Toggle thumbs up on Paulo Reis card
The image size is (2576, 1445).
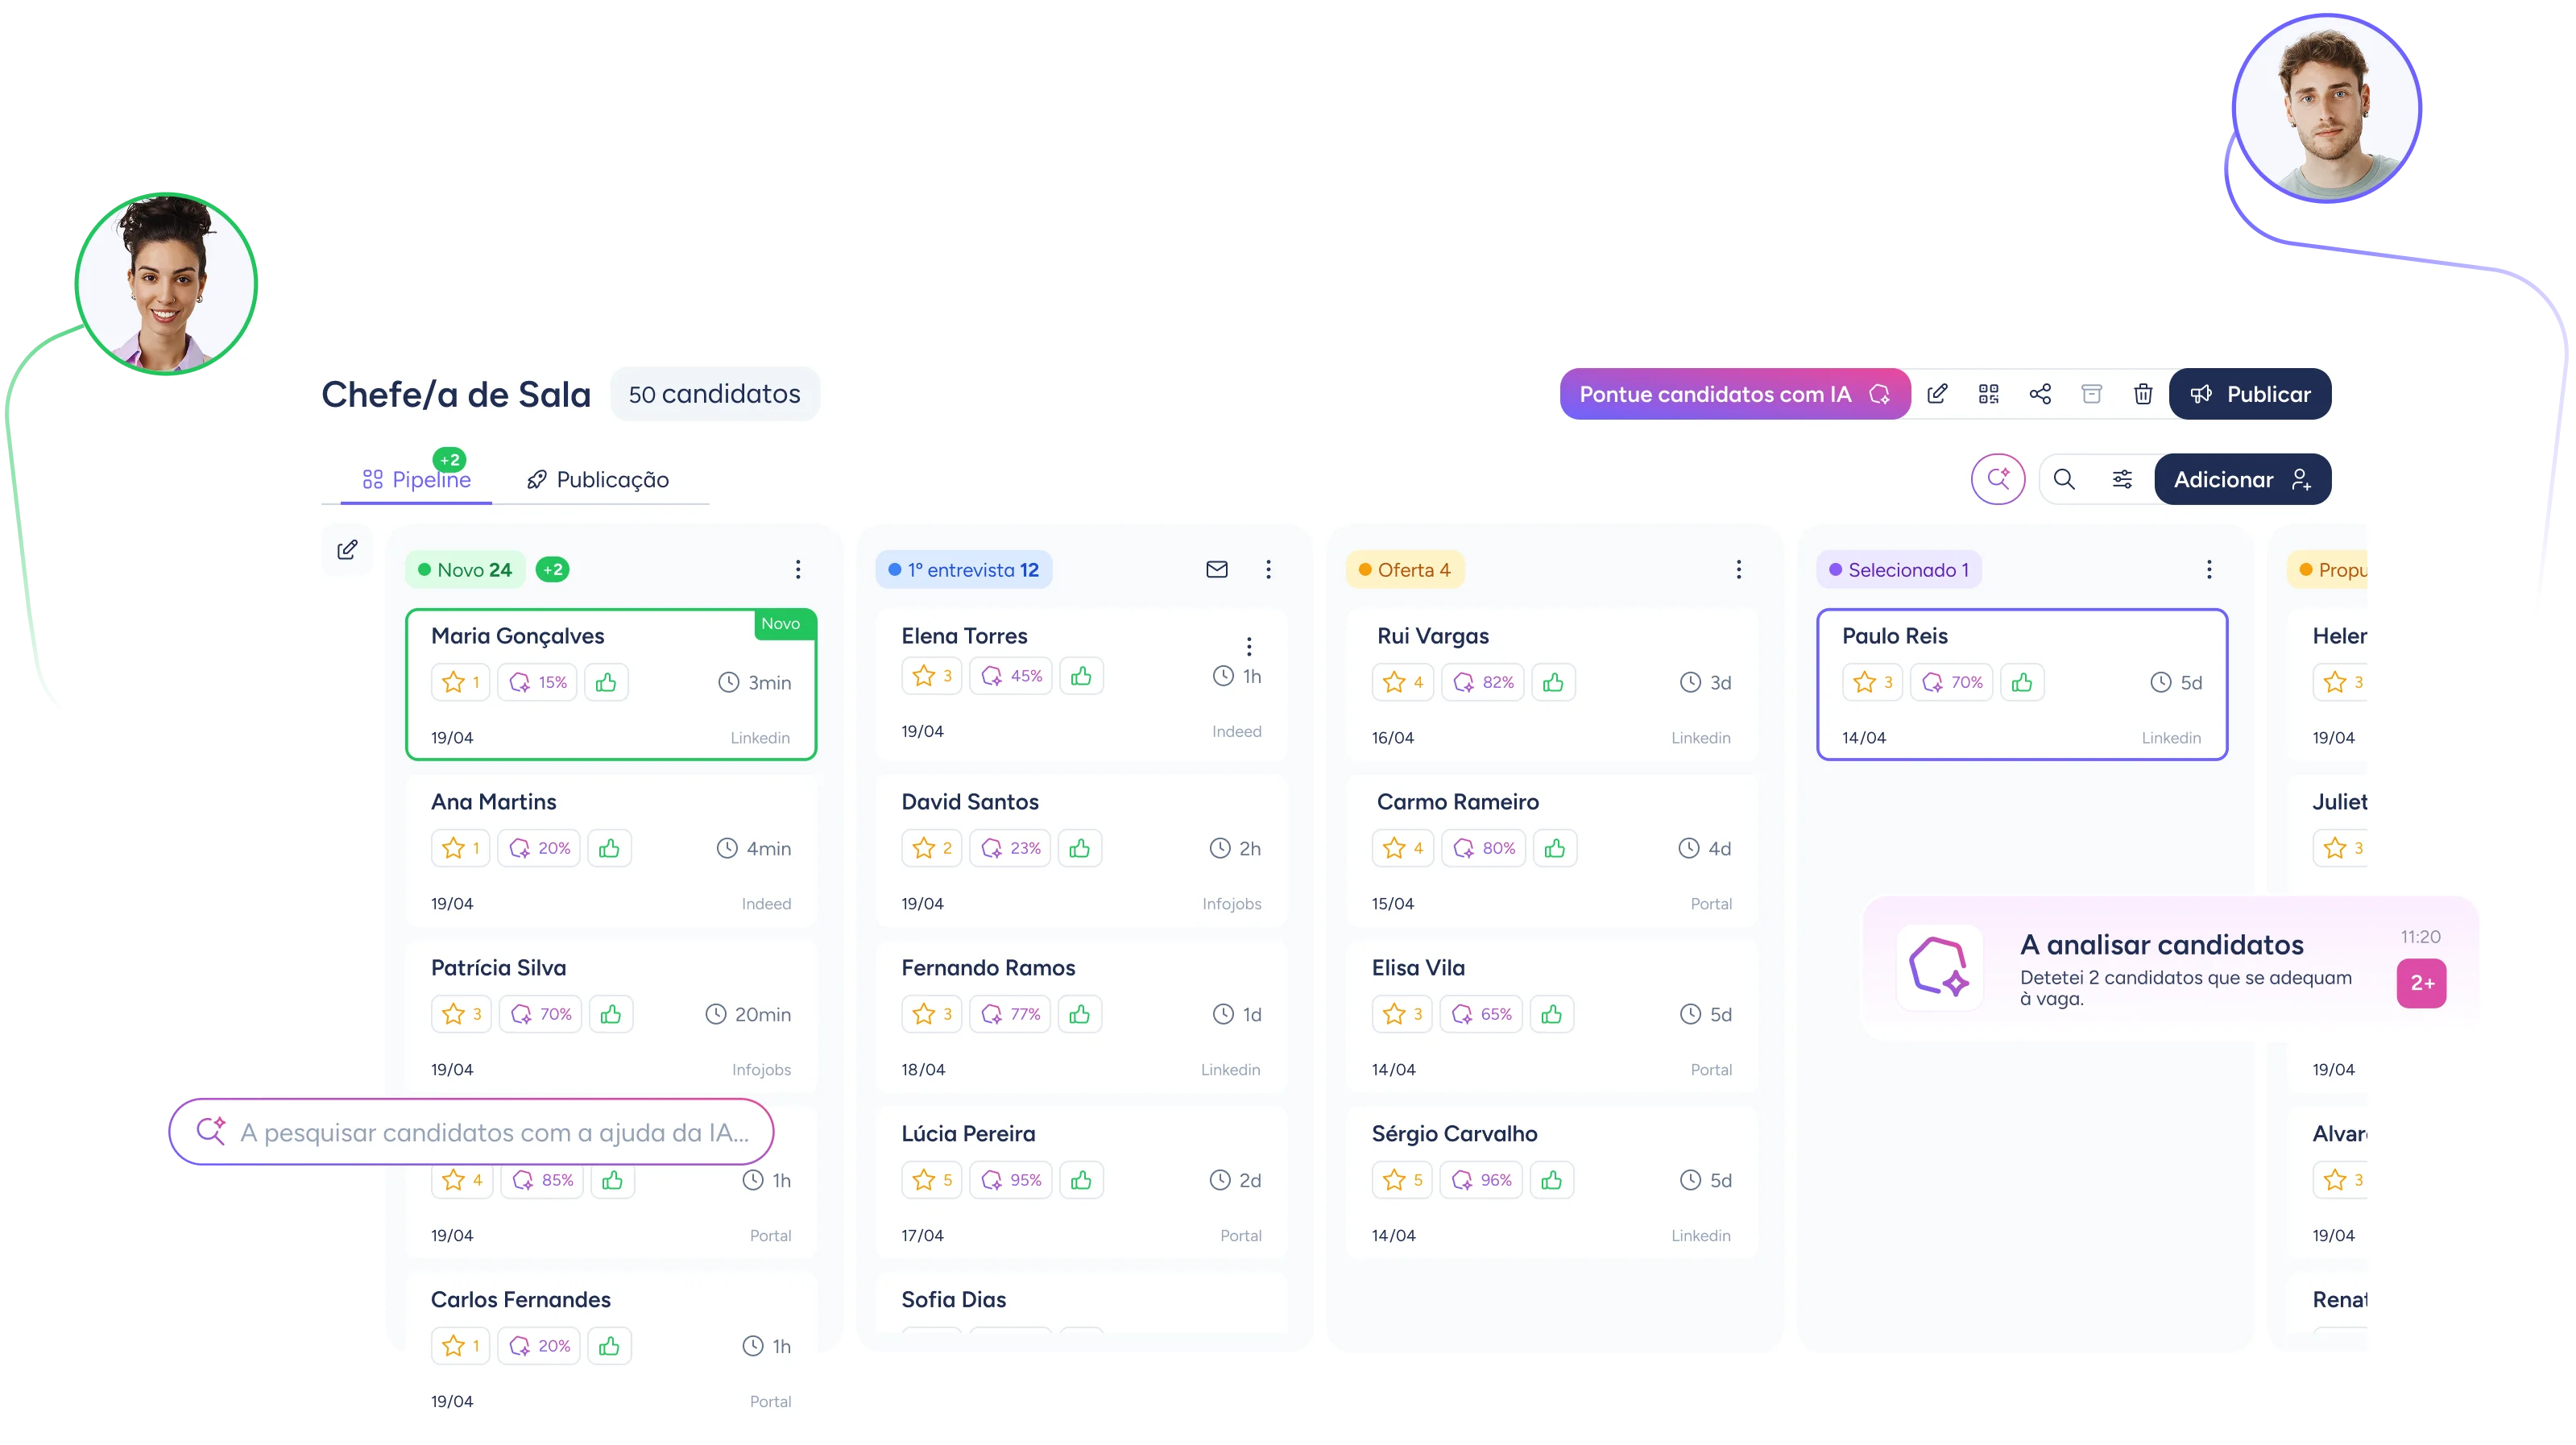2022,682
